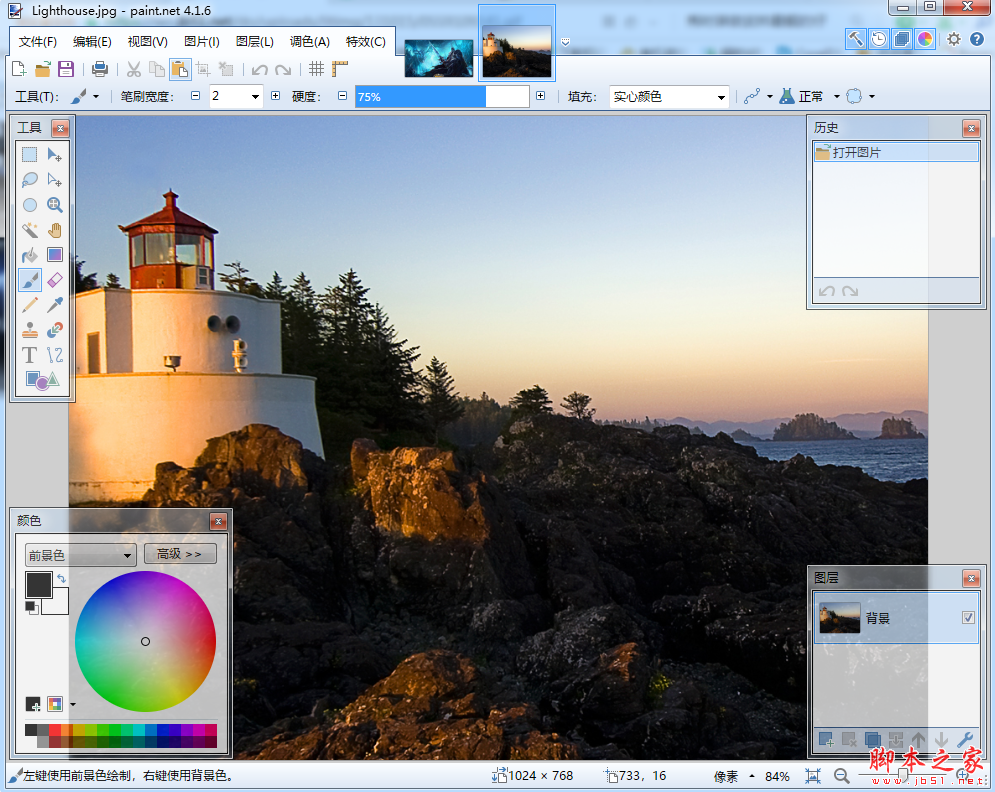
Task: Select the Rectangle Select tool
Action: 30,155
